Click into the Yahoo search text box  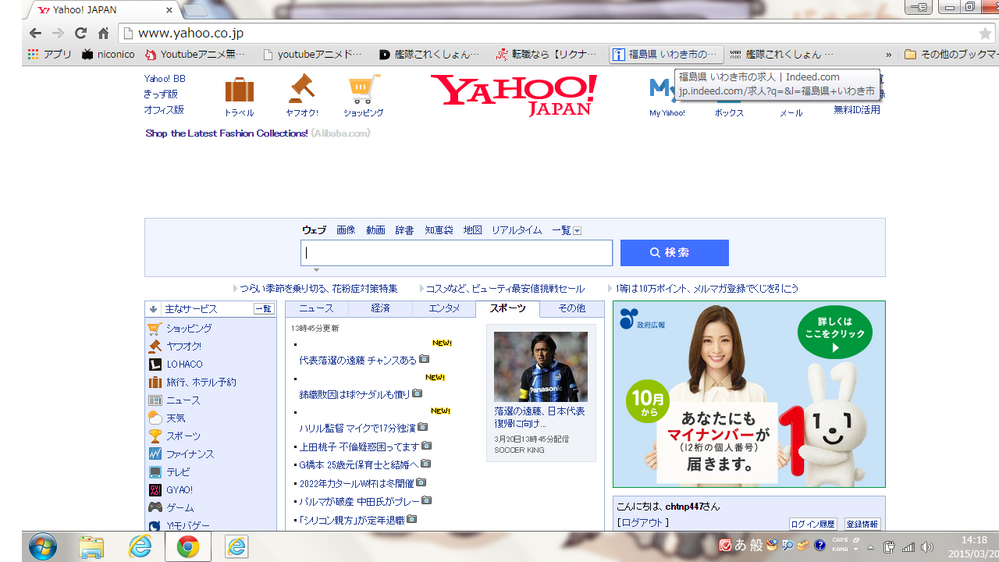[456, 253]
